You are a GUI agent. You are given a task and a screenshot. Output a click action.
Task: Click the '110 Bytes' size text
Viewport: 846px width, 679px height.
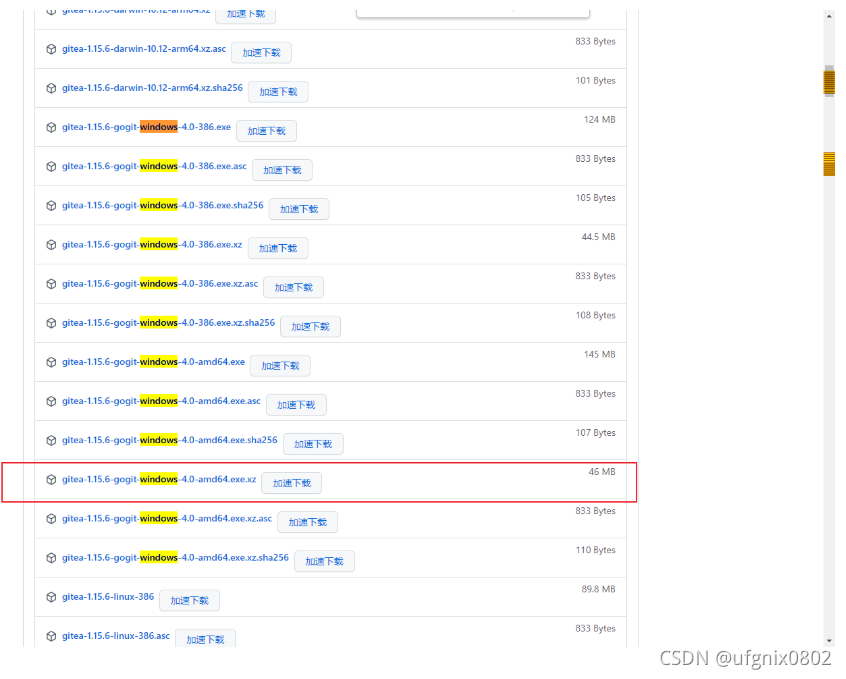coord(596,550)
